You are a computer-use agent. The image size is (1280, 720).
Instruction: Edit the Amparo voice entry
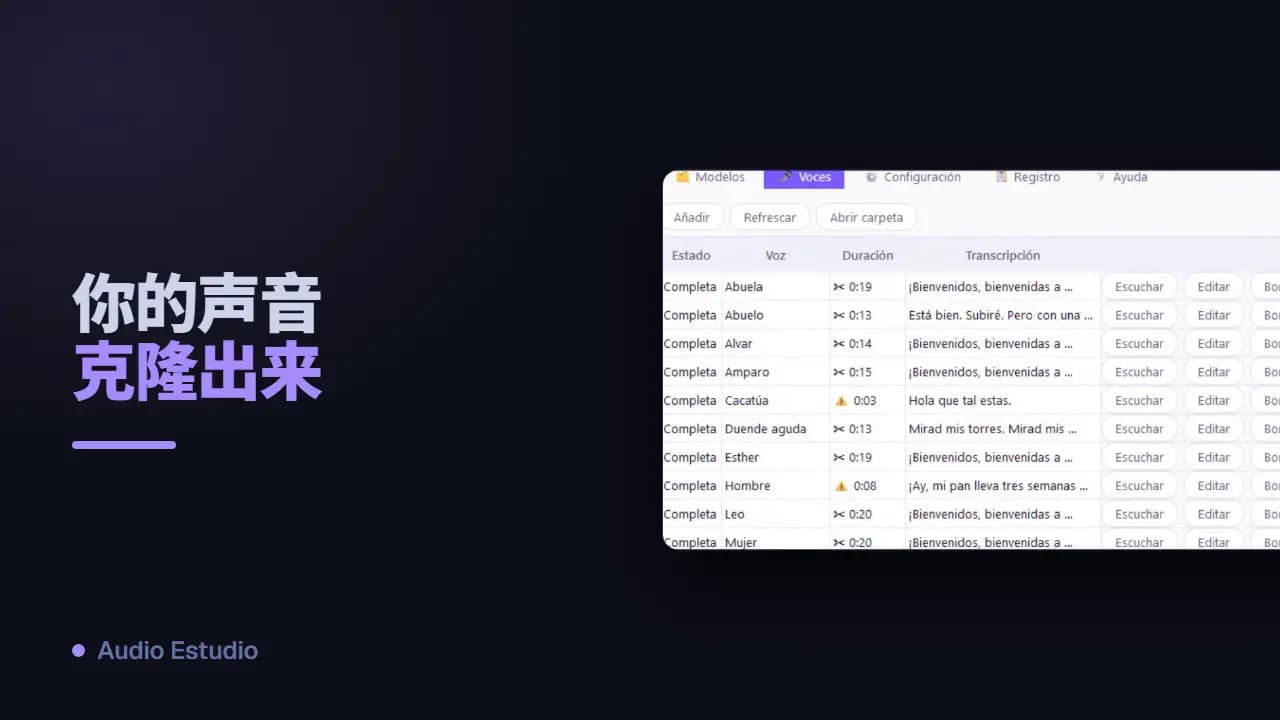(x=1213, y=372)
